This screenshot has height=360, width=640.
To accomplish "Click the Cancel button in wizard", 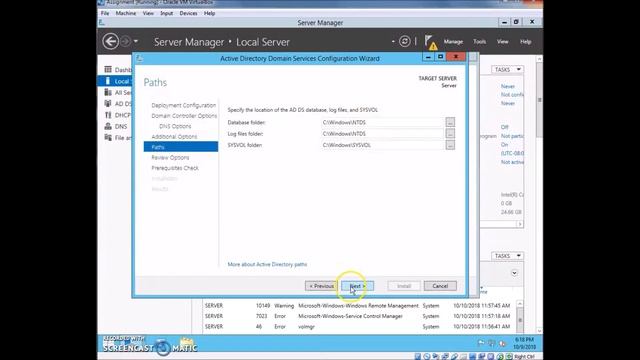I will coord(440,286).
